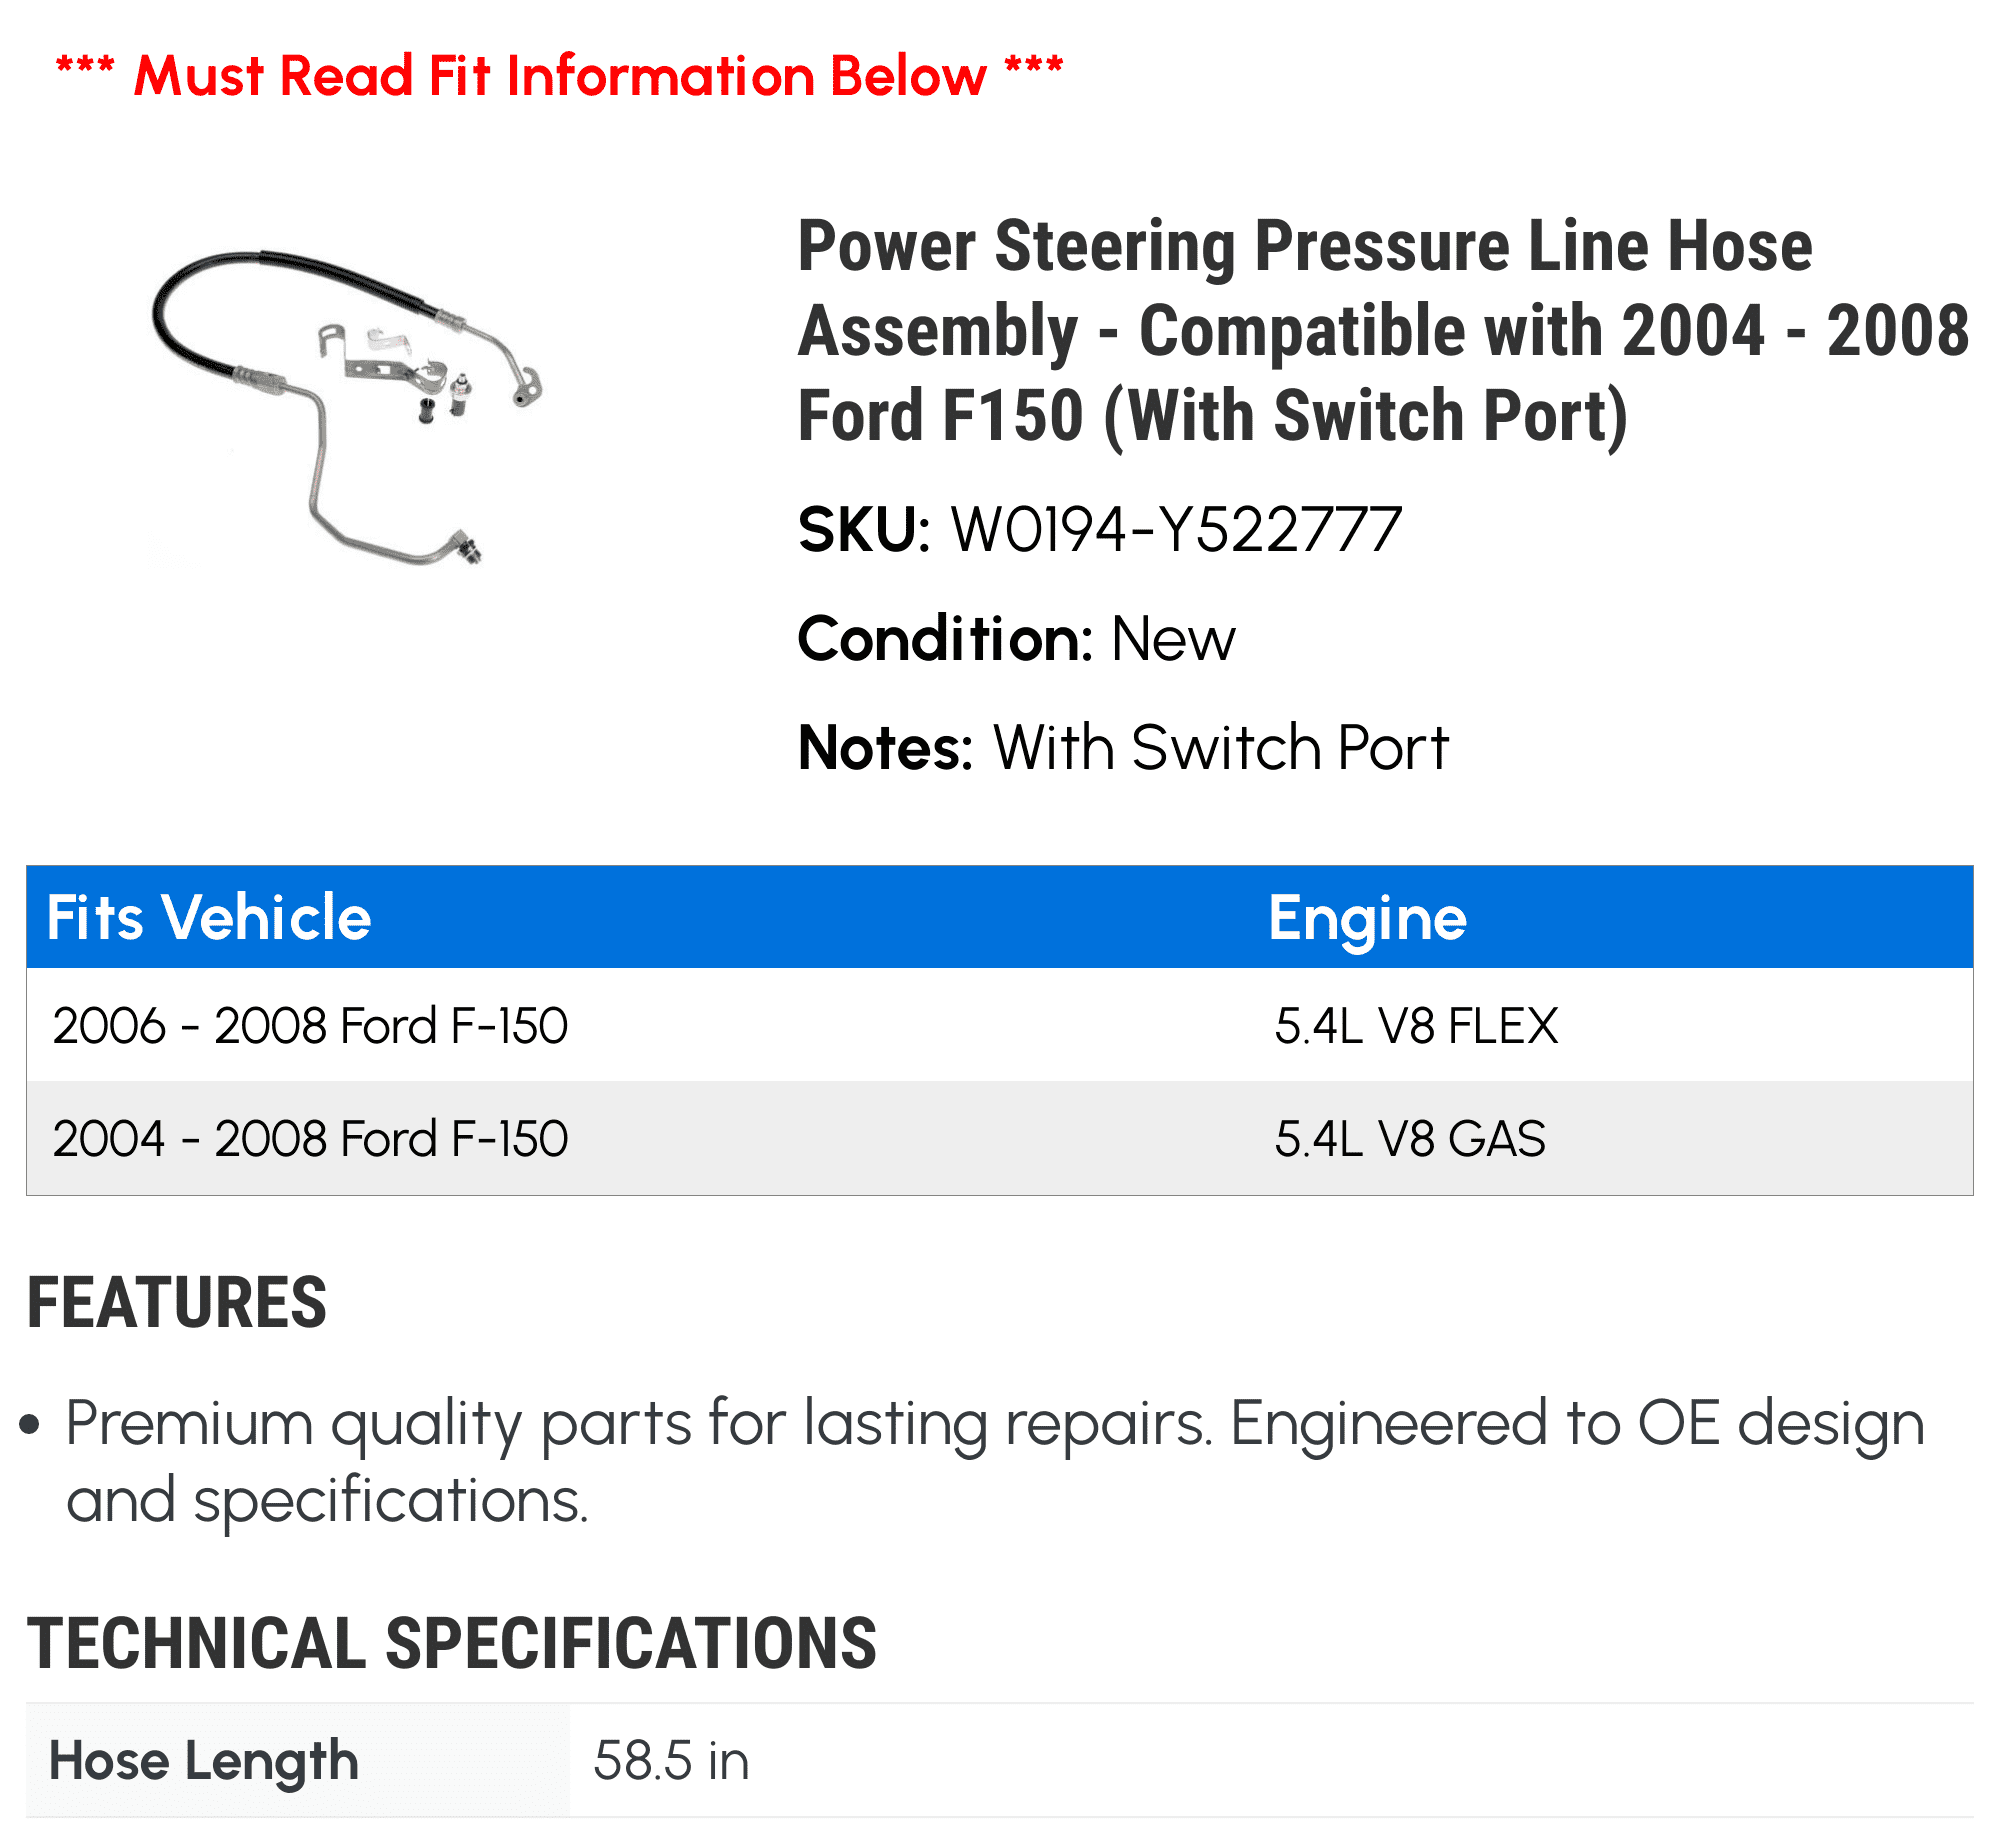The width and height of the screenshot is (2000, 1843).
Task: Select the SKU value W0194-Y522777
Action: click(x=1175, y=530)
